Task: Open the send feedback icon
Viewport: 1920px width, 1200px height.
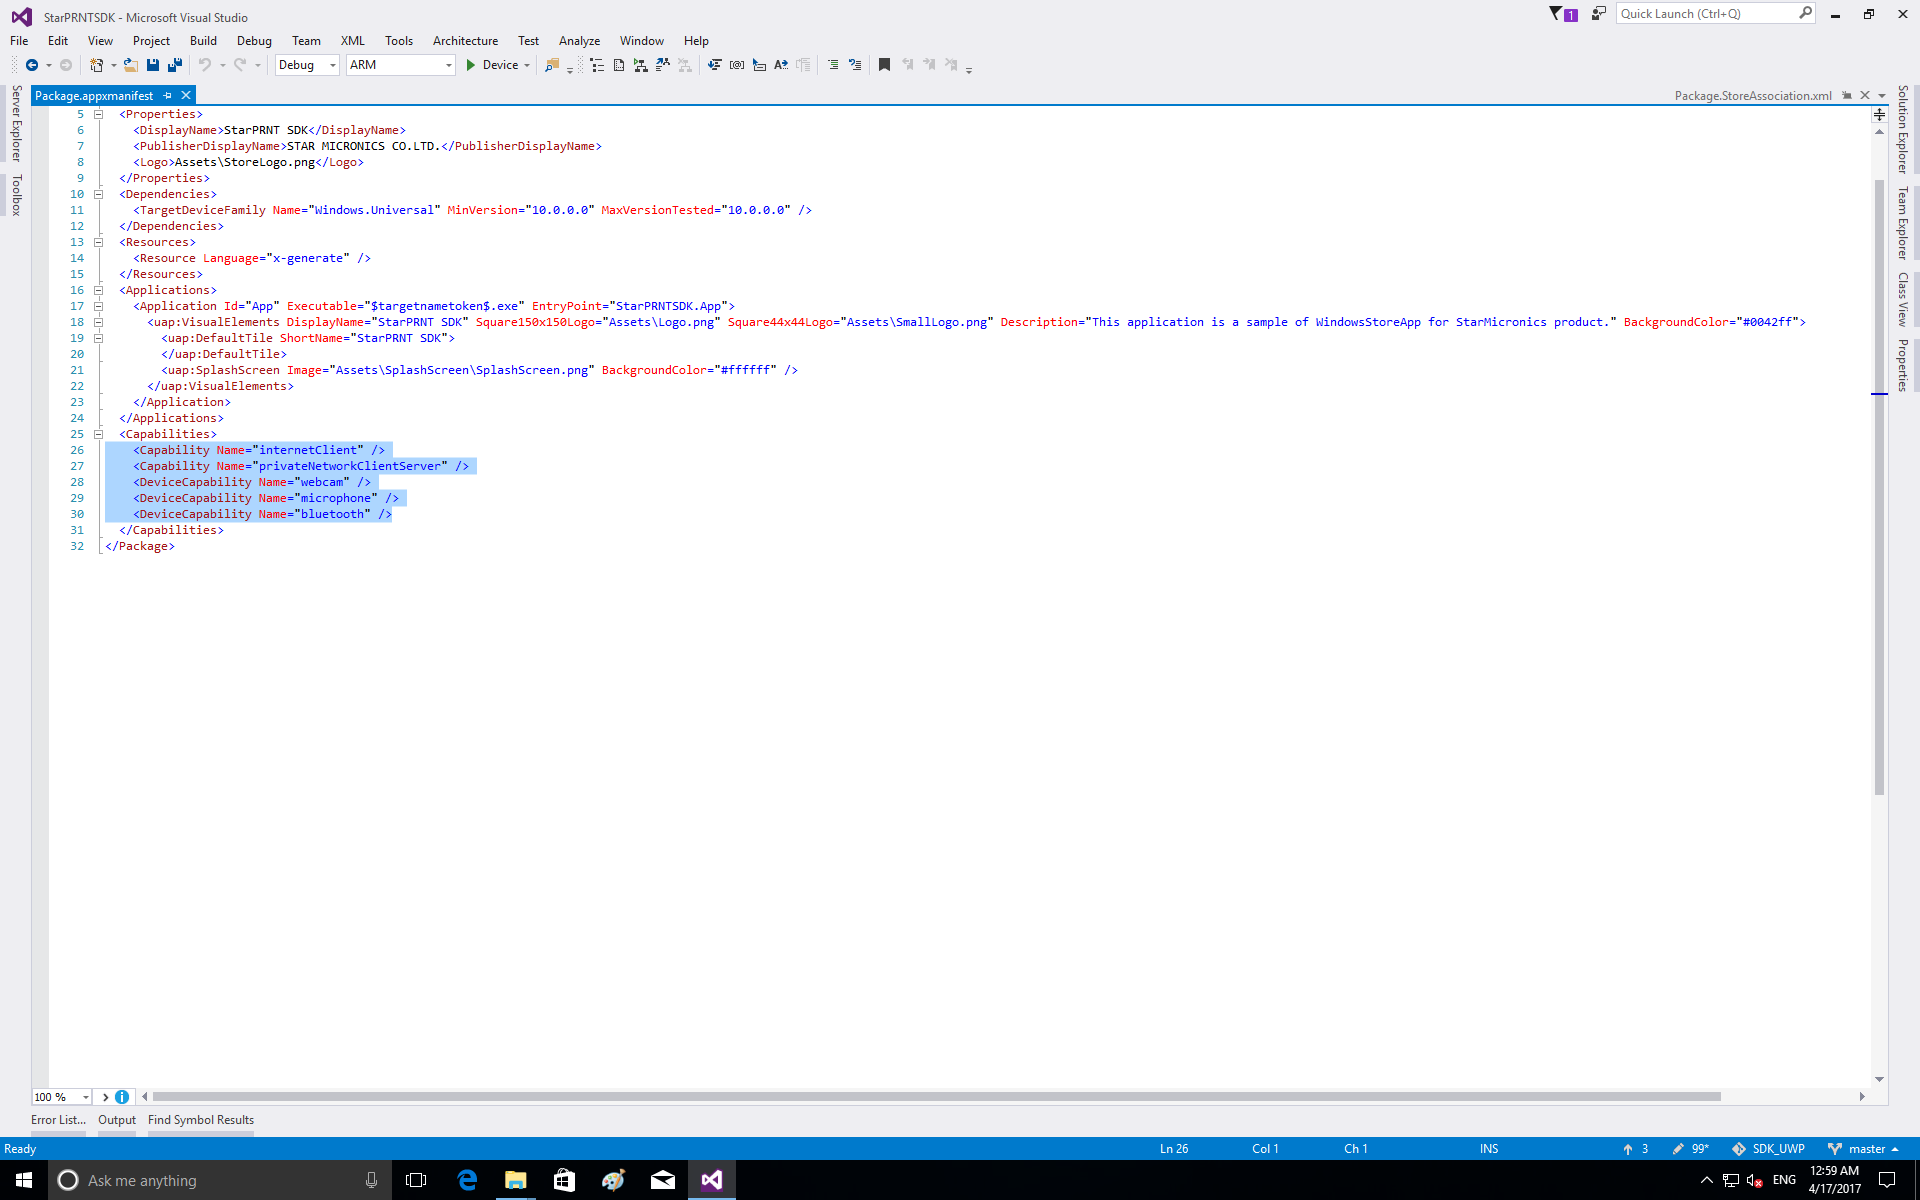Action: (x=1599, y=14)
